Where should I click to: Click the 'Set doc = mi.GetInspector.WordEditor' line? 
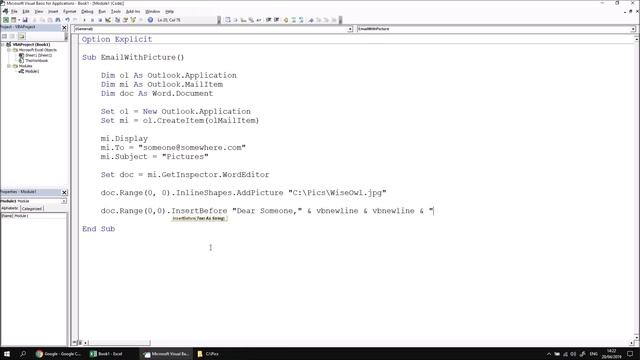[185, 175]
